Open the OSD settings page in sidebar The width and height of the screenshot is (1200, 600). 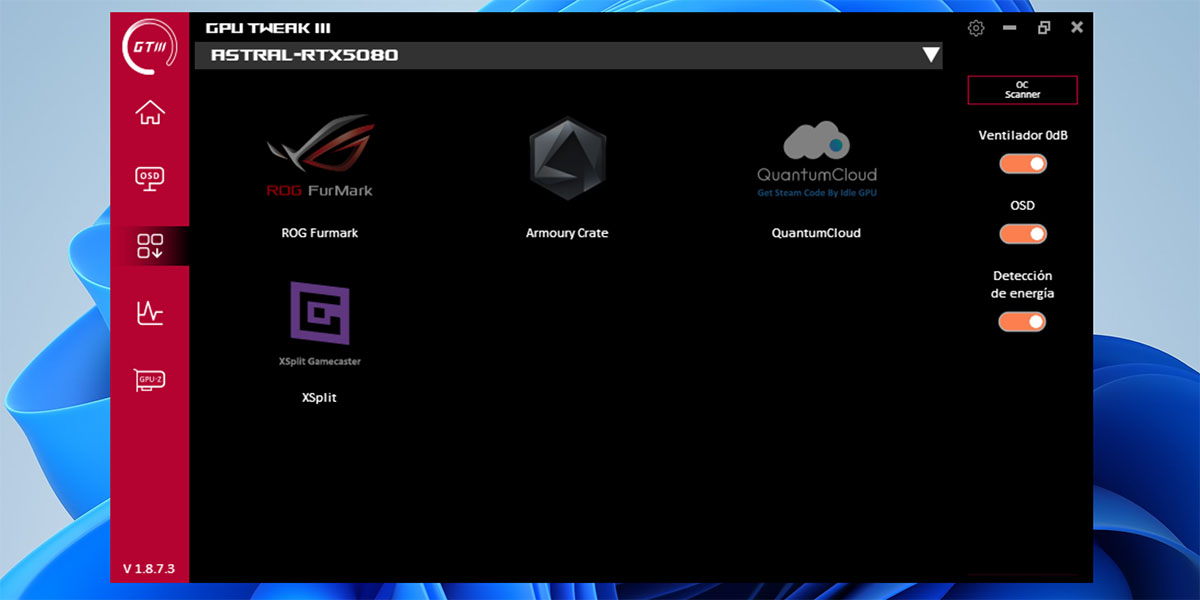(x=150, y=178)
